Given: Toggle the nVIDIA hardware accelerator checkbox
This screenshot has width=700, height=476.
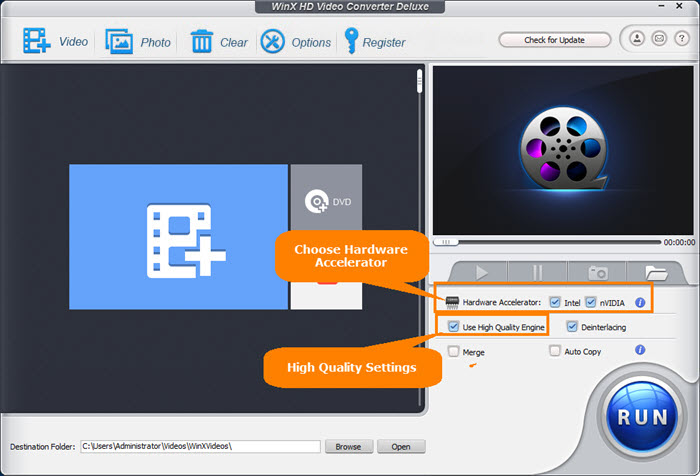Looking at the screenshot, I should click(591, 302).
